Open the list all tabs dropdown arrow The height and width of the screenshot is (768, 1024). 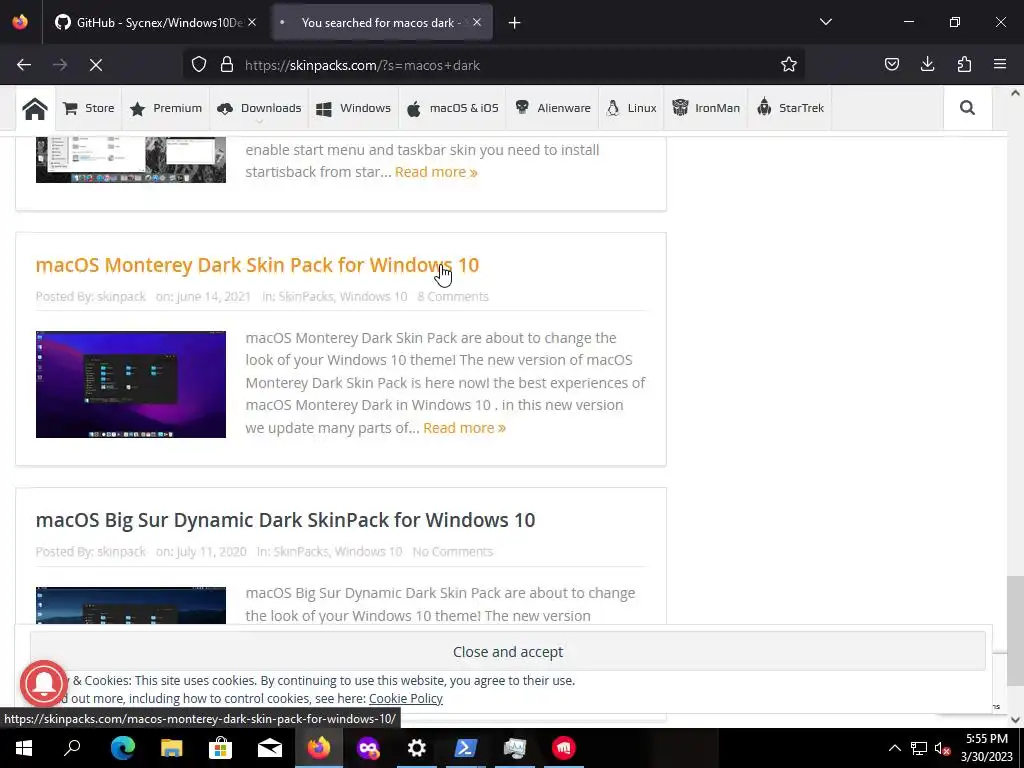[x=826, y=22]
